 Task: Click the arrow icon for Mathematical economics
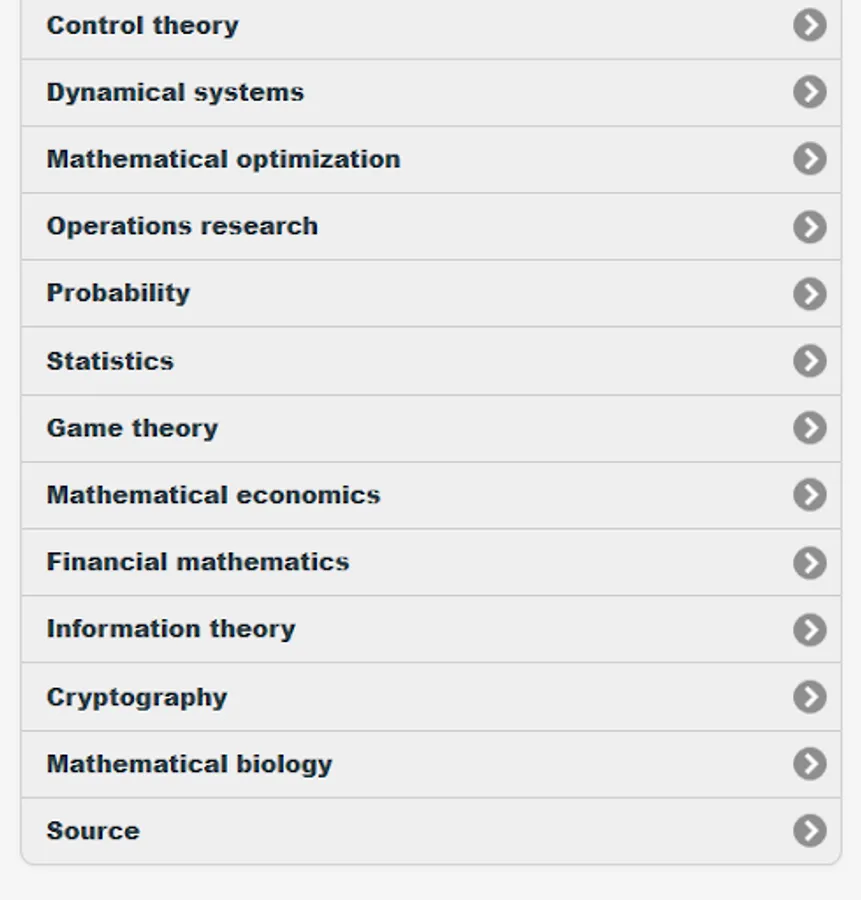(810, 495)
